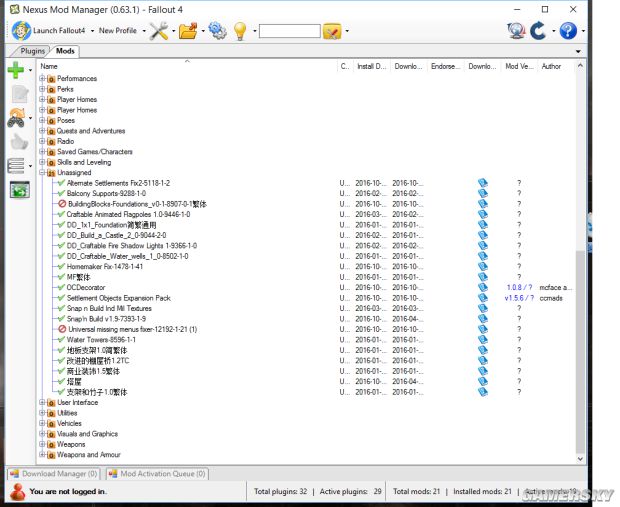Collapse the Unassigned category
The height and width of the screenshot is (507, 620).
[x=42, y=172]
